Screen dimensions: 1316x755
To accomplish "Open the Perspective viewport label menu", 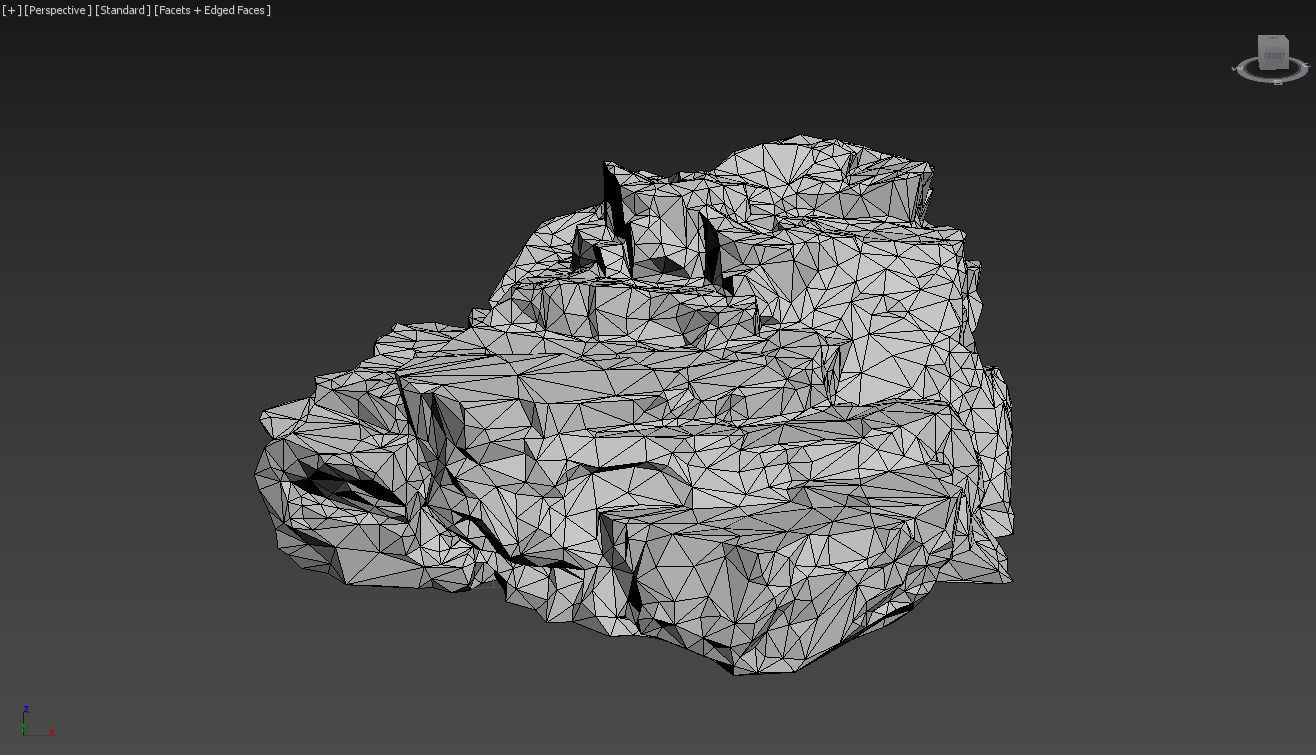I will click(58, 10).
